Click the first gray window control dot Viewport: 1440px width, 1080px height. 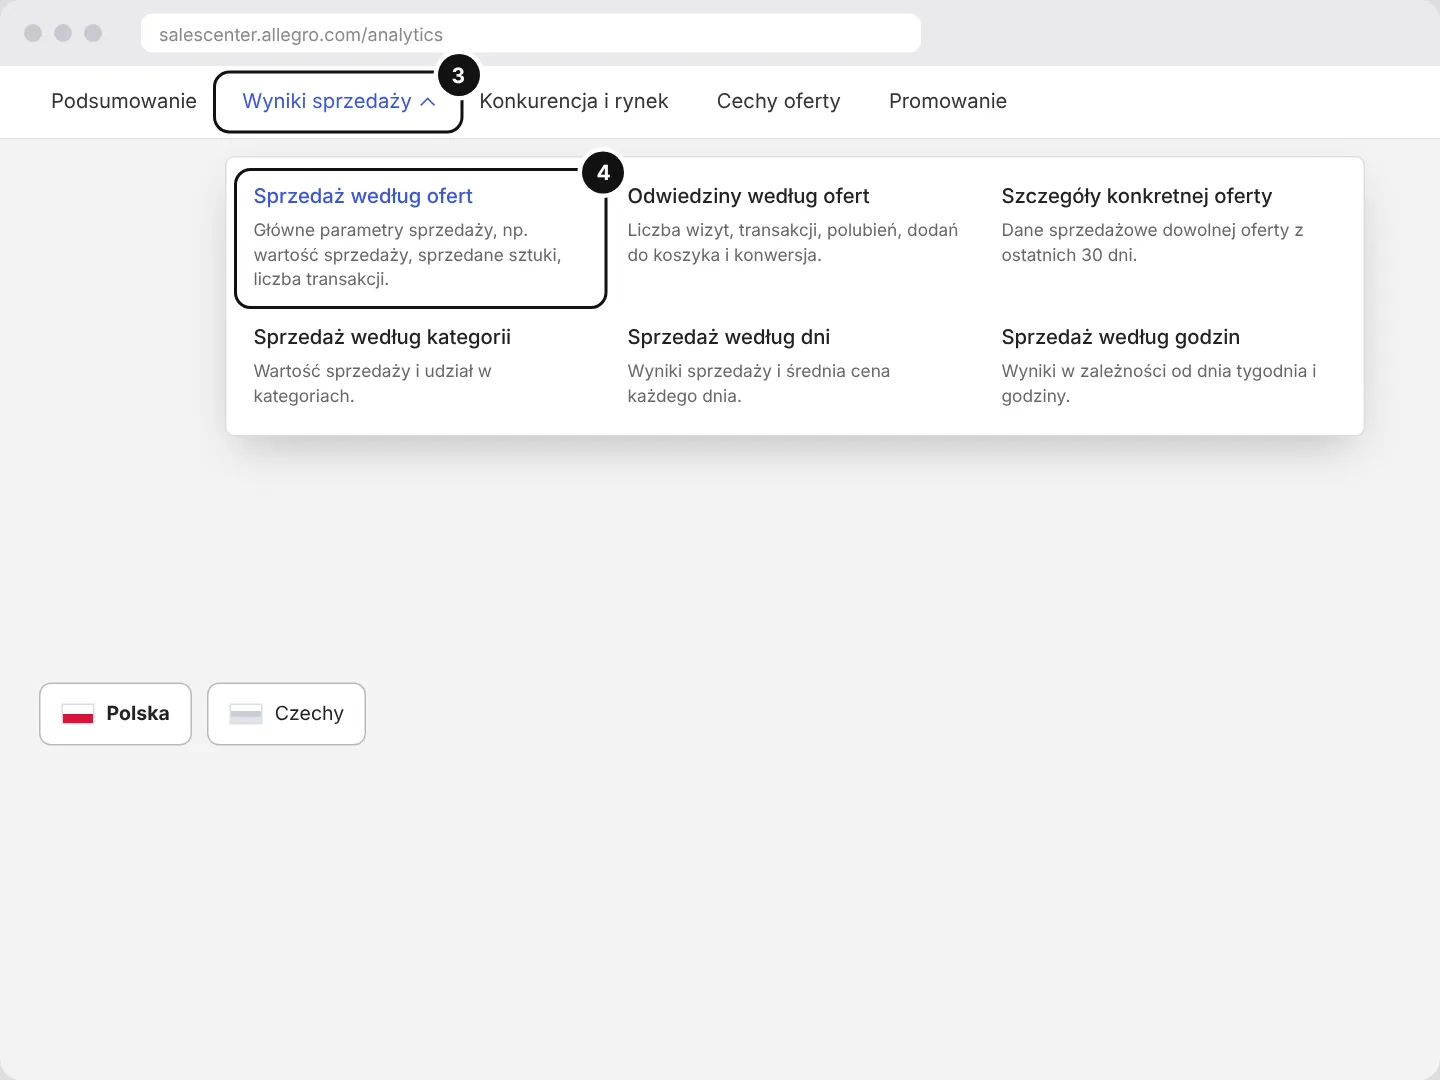coord(33,33)
